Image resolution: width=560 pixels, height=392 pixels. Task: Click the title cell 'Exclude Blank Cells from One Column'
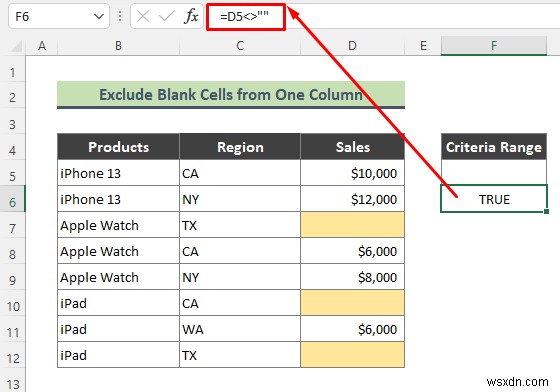[231, 95]
